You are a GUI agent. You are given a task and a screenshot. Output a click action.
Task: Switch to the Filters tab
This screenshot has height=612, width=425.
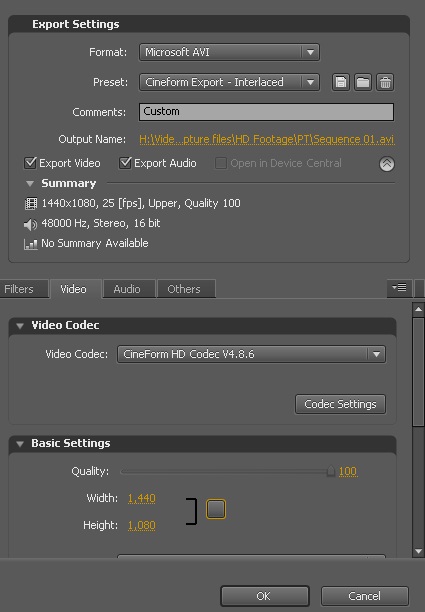pos(19,289)
